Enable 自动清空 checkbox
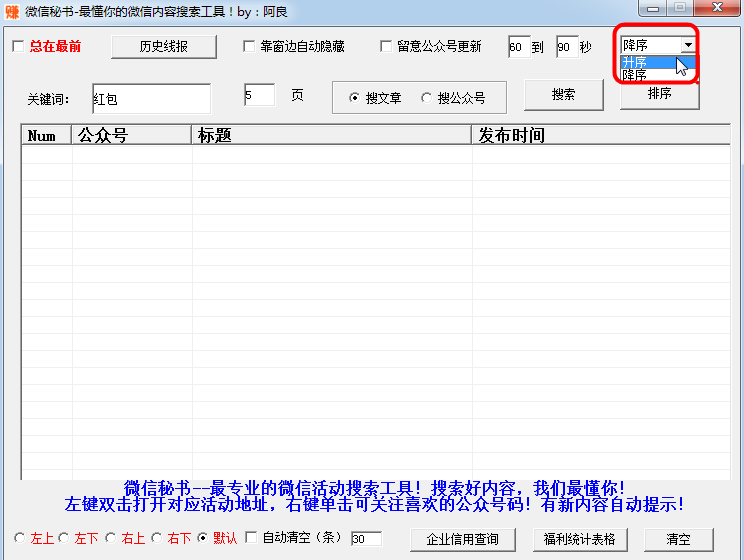 pyautogui.click(x=251, y=538)
